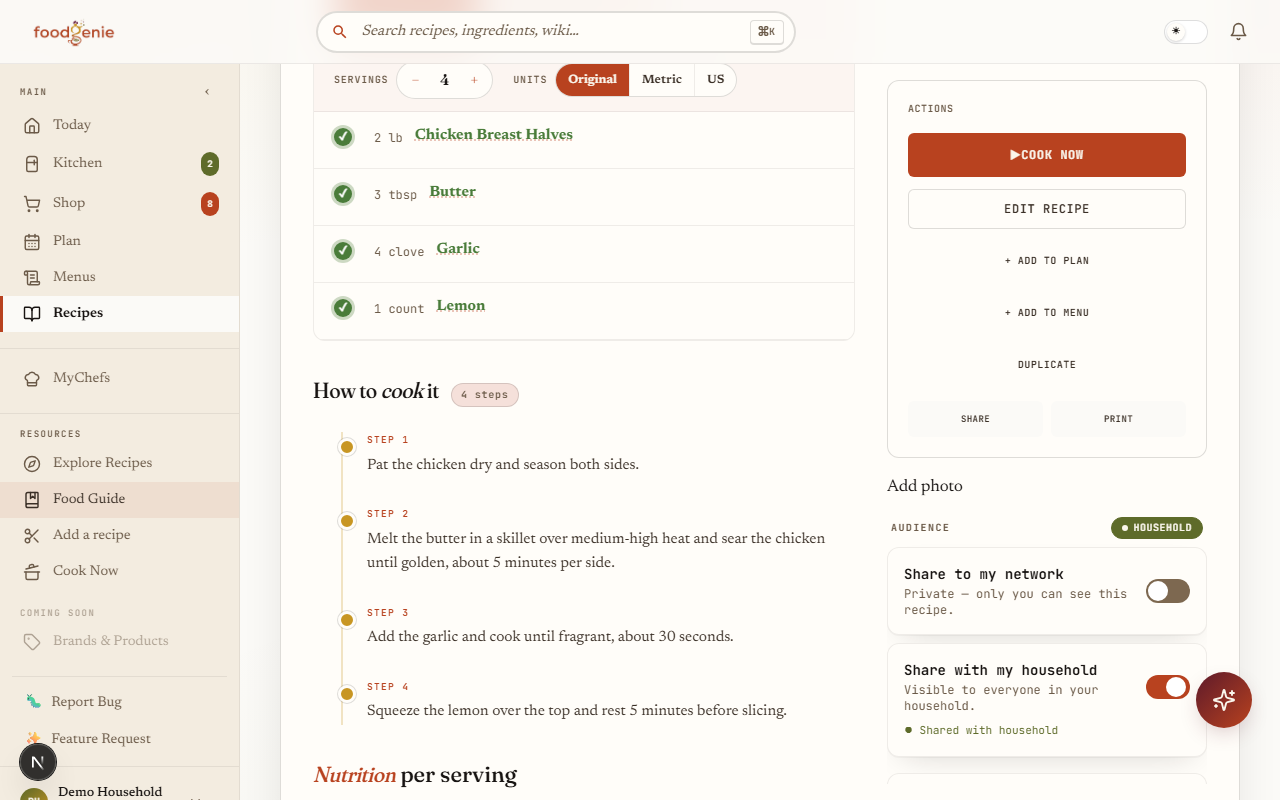The height and width of the screenshot is (800, 1280).
Task: Click the 4 steps pill label
Action: [485, 395]
